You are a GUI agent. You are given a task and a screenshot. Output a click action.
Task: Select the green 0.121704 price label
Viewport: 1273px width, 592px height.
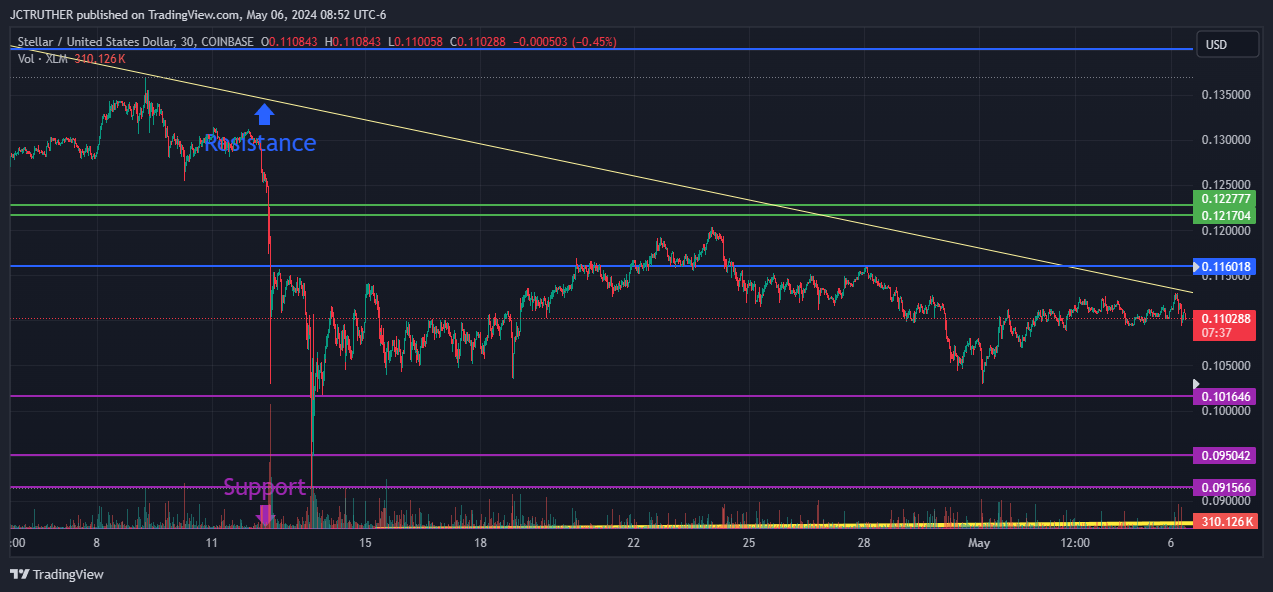(1225, 215)
